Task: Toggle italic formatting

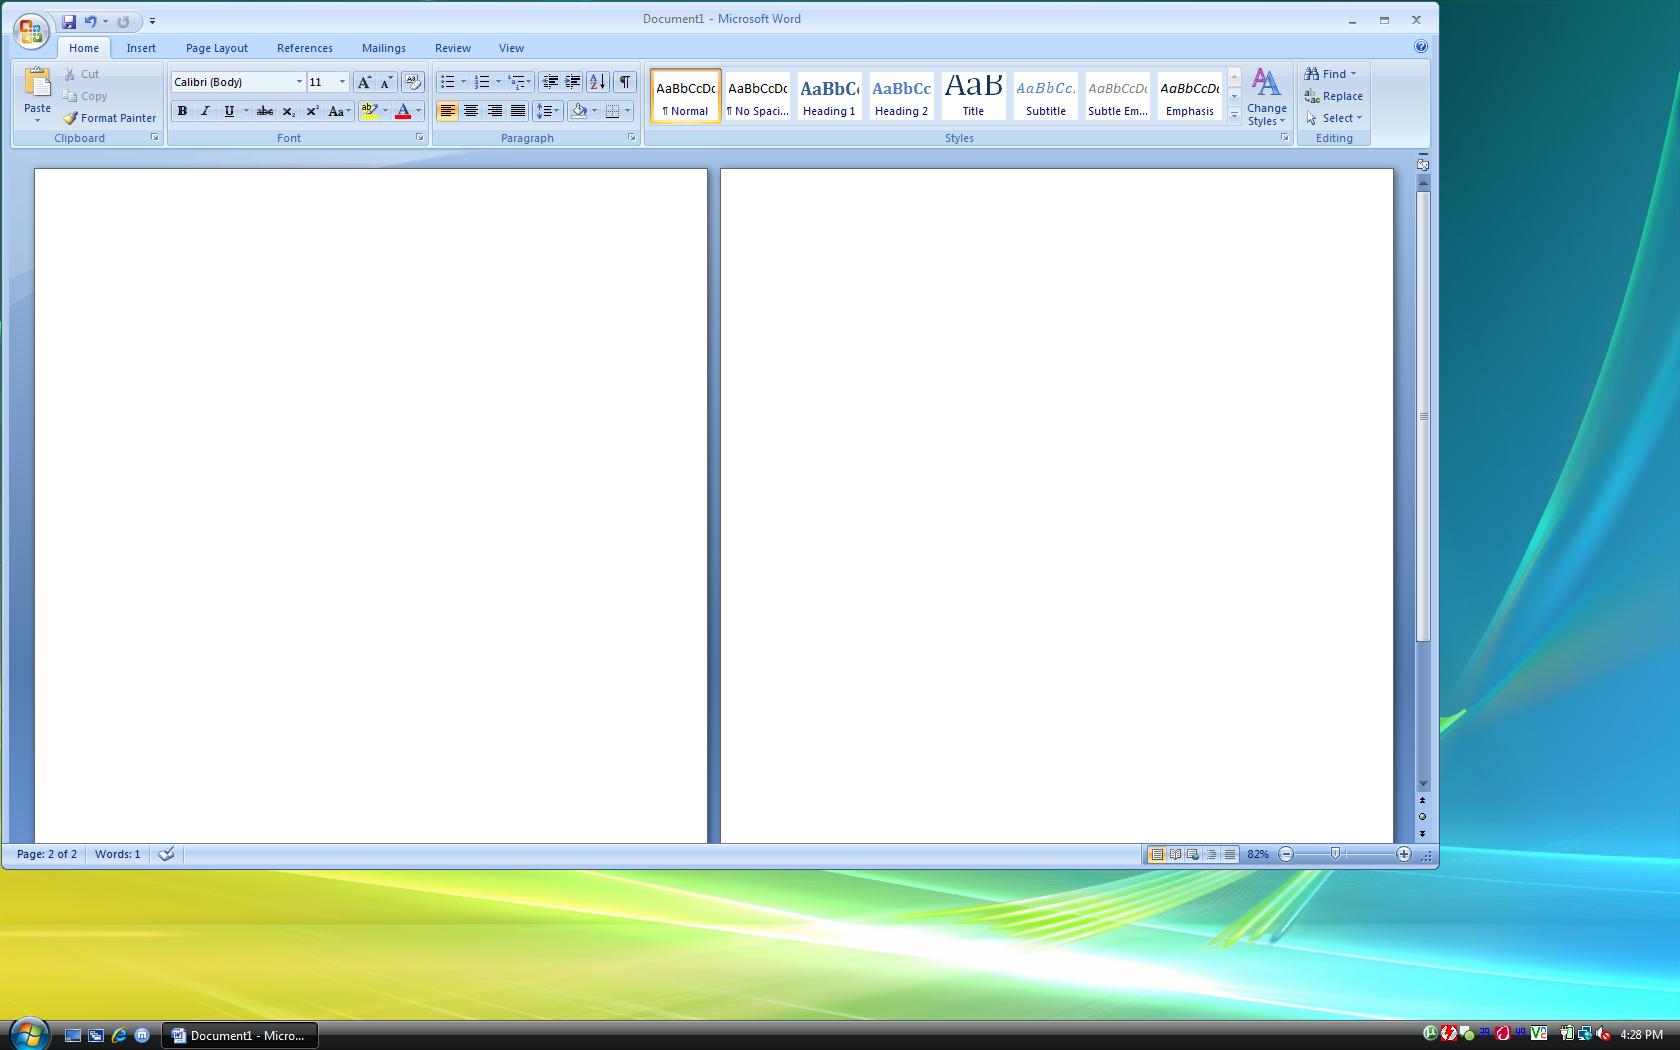Action: [x=205, y=111]
